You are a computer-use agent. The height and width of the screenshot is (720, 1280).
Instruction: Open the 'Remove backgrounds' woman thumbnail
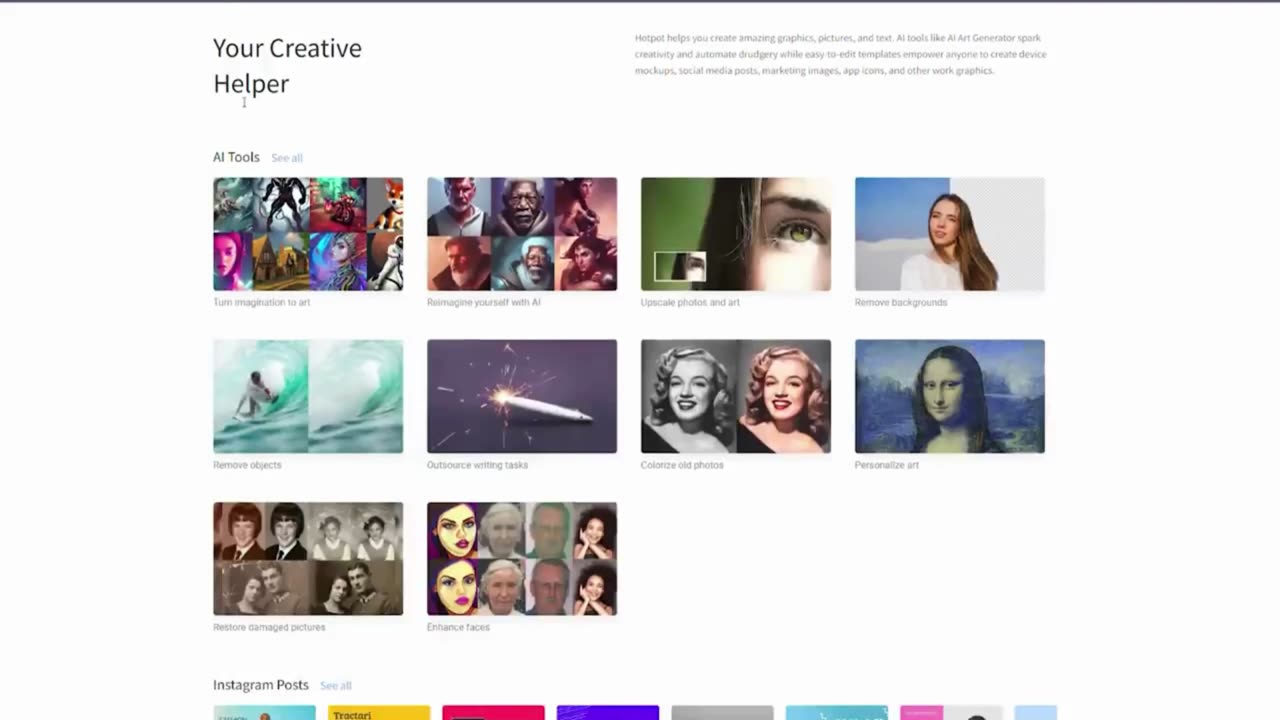950,234
